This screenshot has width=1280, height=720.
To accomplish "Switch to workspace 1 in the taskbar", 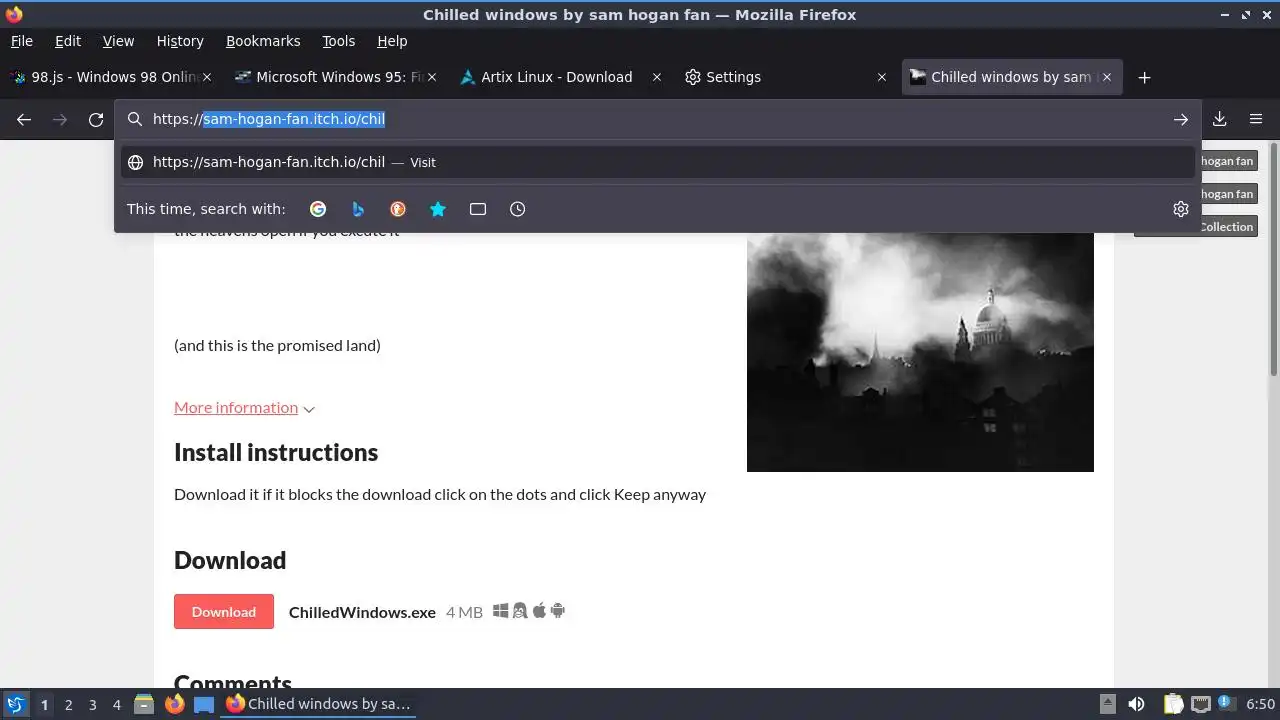I will (x=44, y=704).
